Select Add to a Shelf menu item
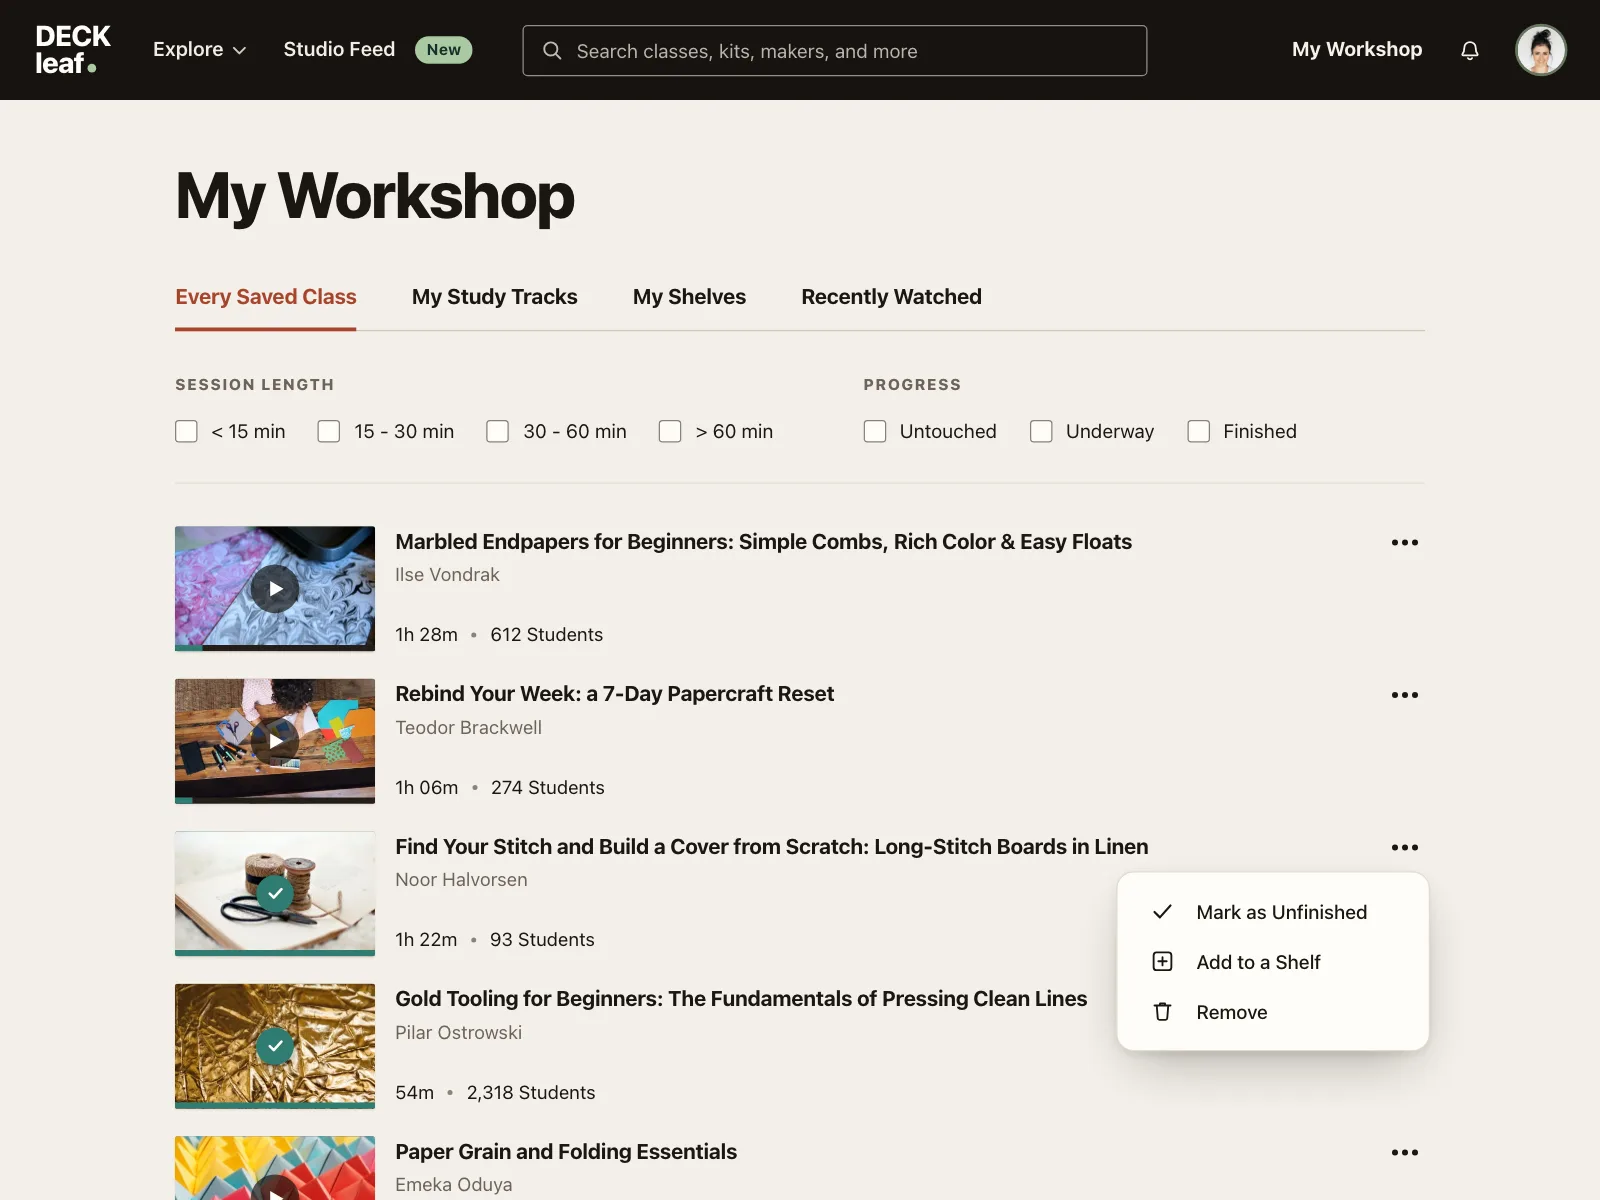This screenshot has height=1200, width=1600. tap(1273, 962)
